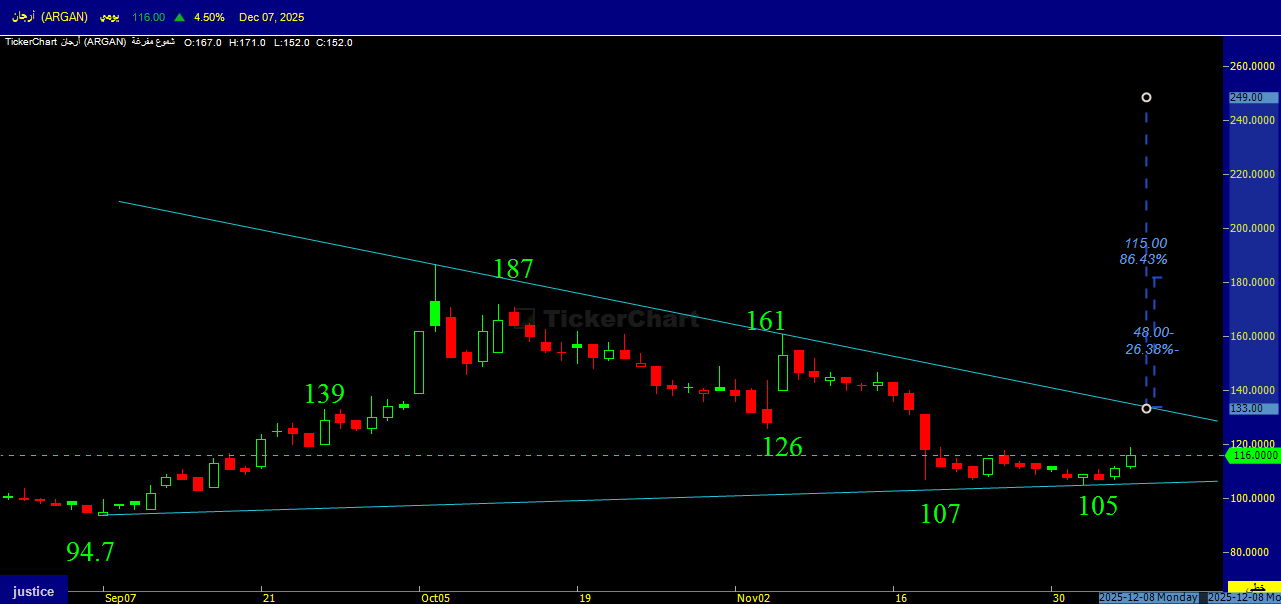
Task: Click the 161 peak annotation label
Action: 766,320
